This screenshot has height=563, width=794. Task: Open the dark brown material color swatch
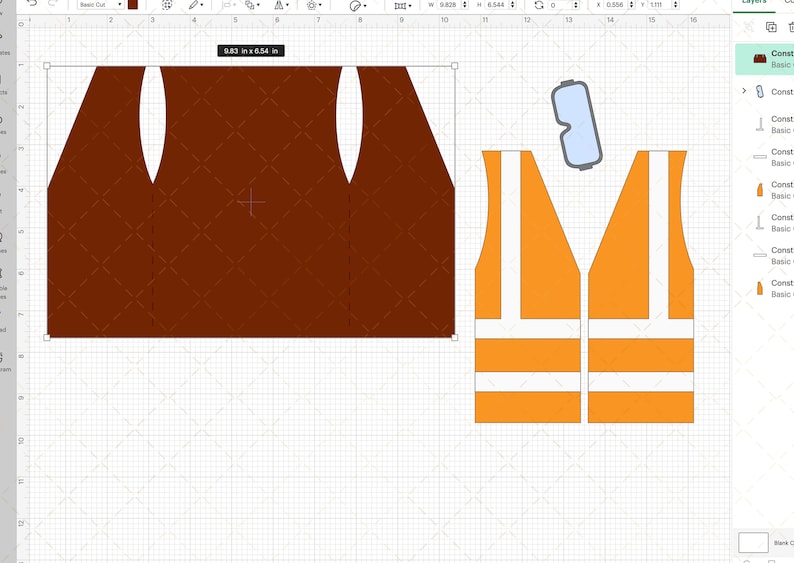click(x=133, y=5)
